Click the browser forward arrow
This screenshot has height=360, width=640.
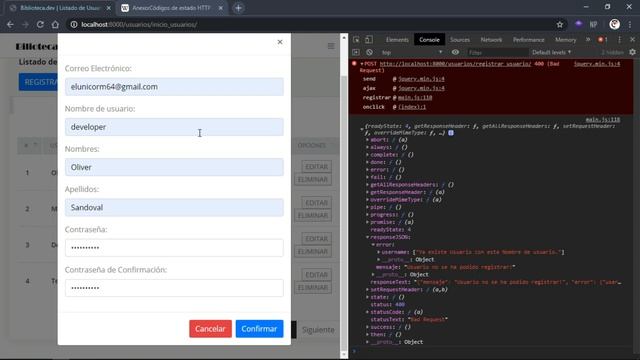coord(25,24)
